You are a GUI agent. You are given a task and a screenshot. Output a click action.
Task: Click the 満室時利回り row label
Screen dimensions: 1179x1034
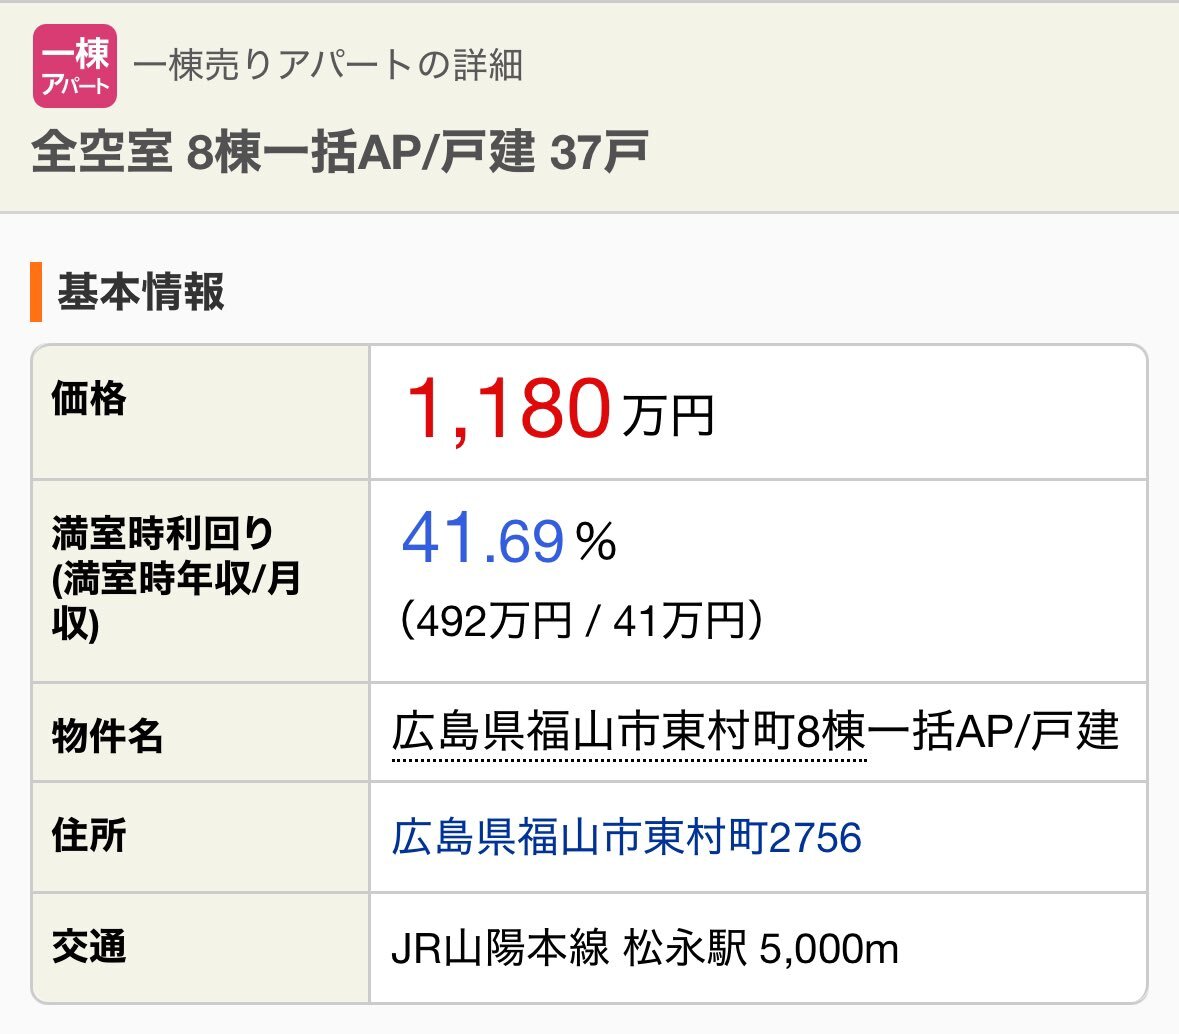point(177,578)
